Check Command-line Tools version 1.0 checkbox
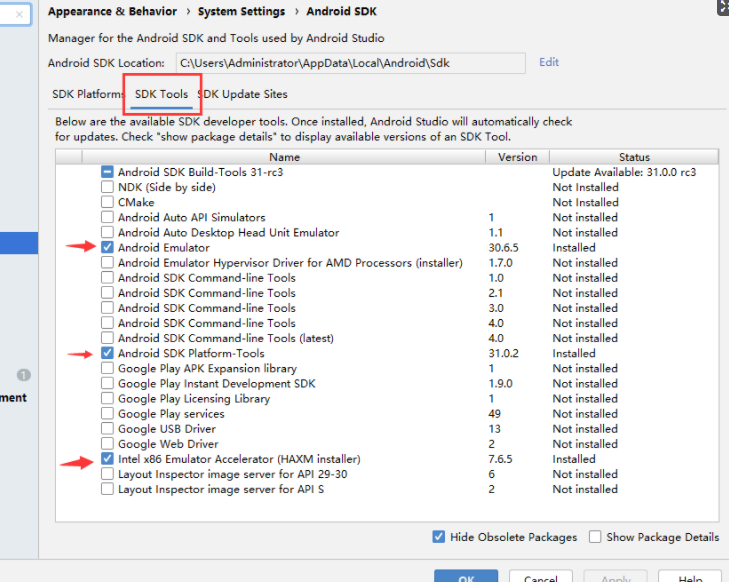The width and height of the screenshot is (729, 582). point(107,278)
